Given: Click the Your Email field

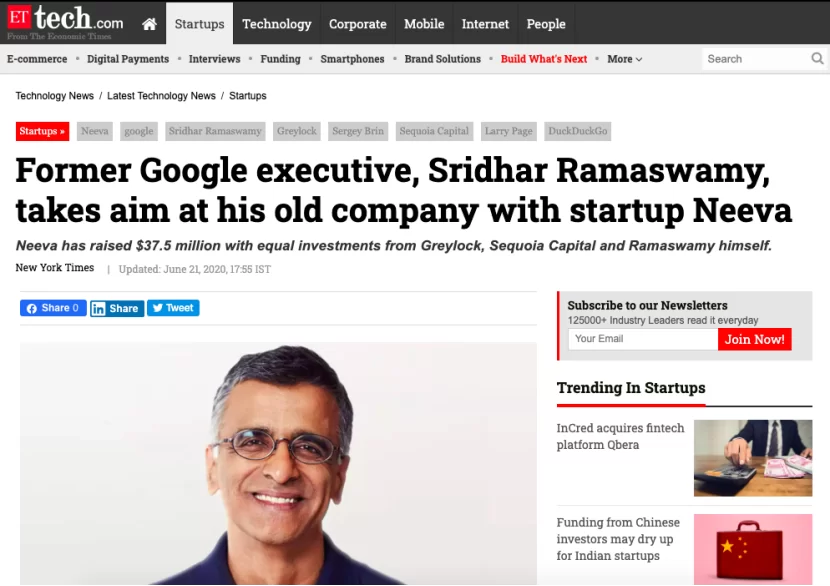Looking at the screenshot, I should [642, 339].
